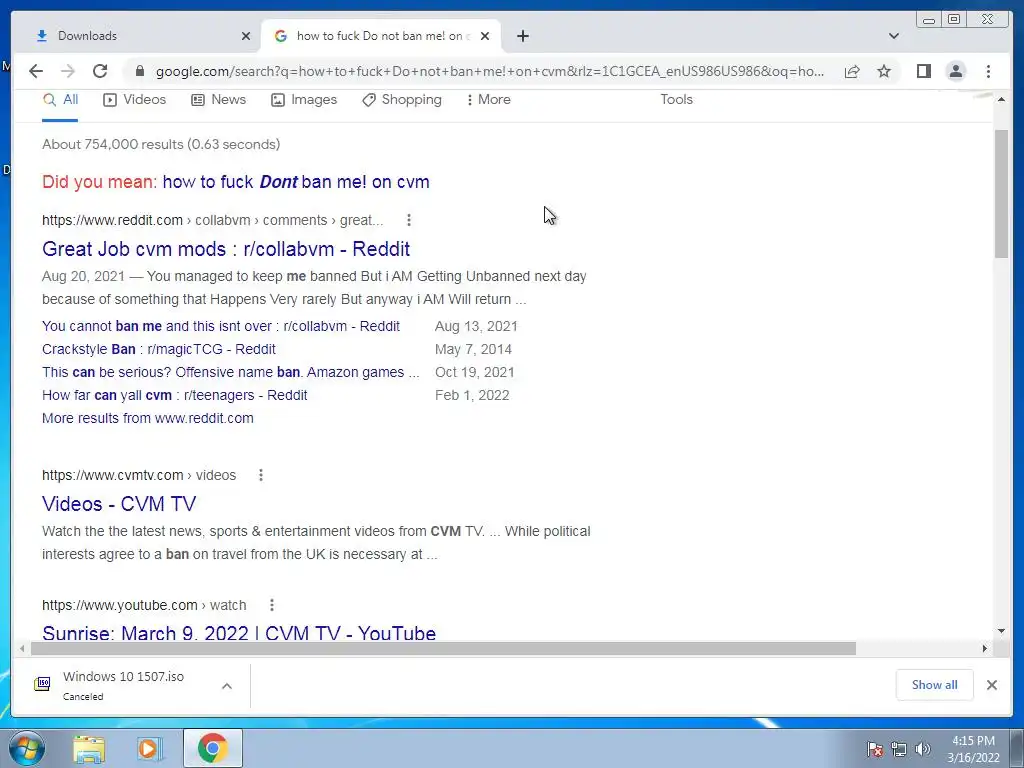Click the forward navigation arrow

(x=68, y=71)
